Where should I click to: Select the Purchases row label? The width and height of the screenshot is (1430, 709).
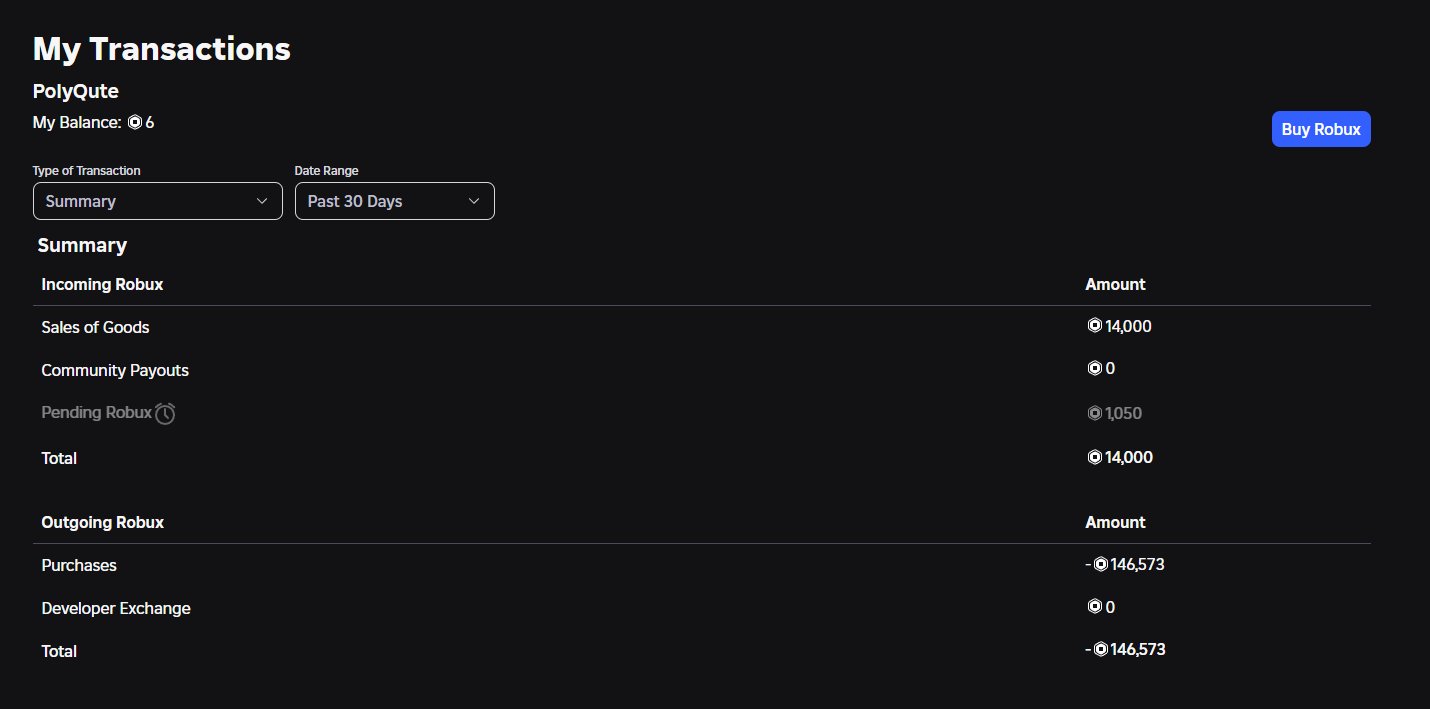click(x=79, y=565)
